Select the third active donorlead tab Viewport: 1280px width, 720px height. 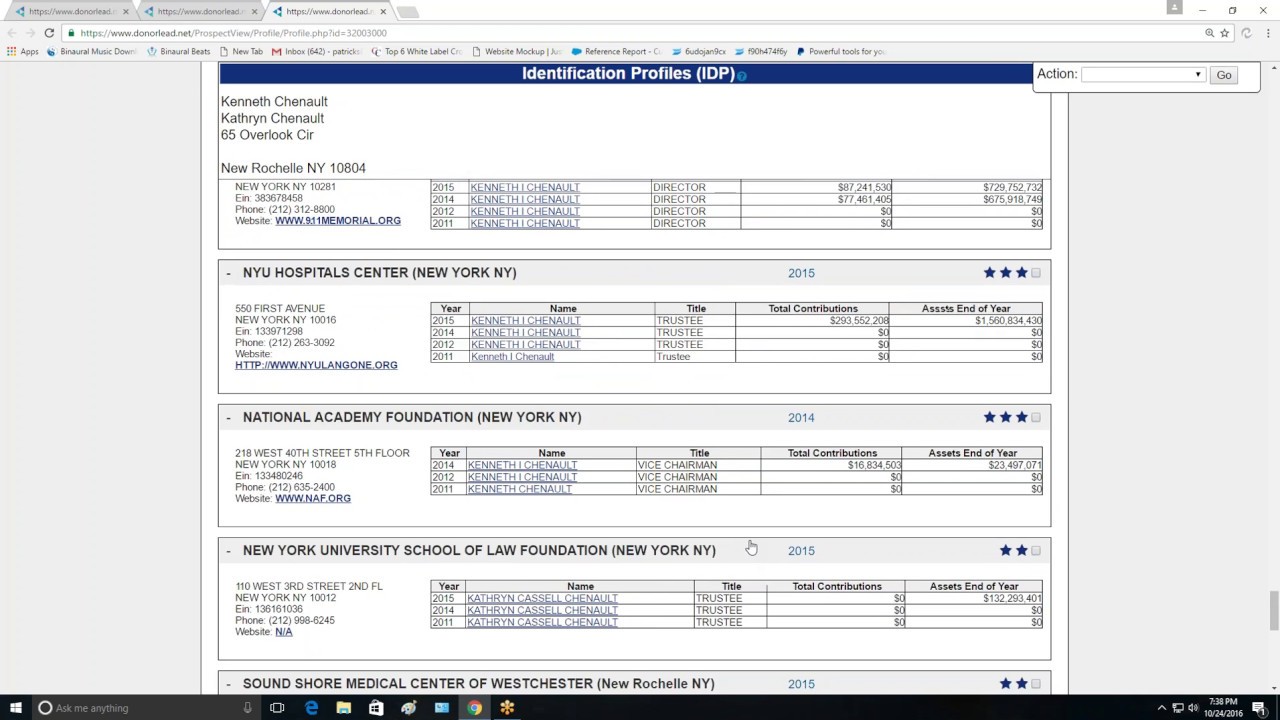(x=328, y=12)
